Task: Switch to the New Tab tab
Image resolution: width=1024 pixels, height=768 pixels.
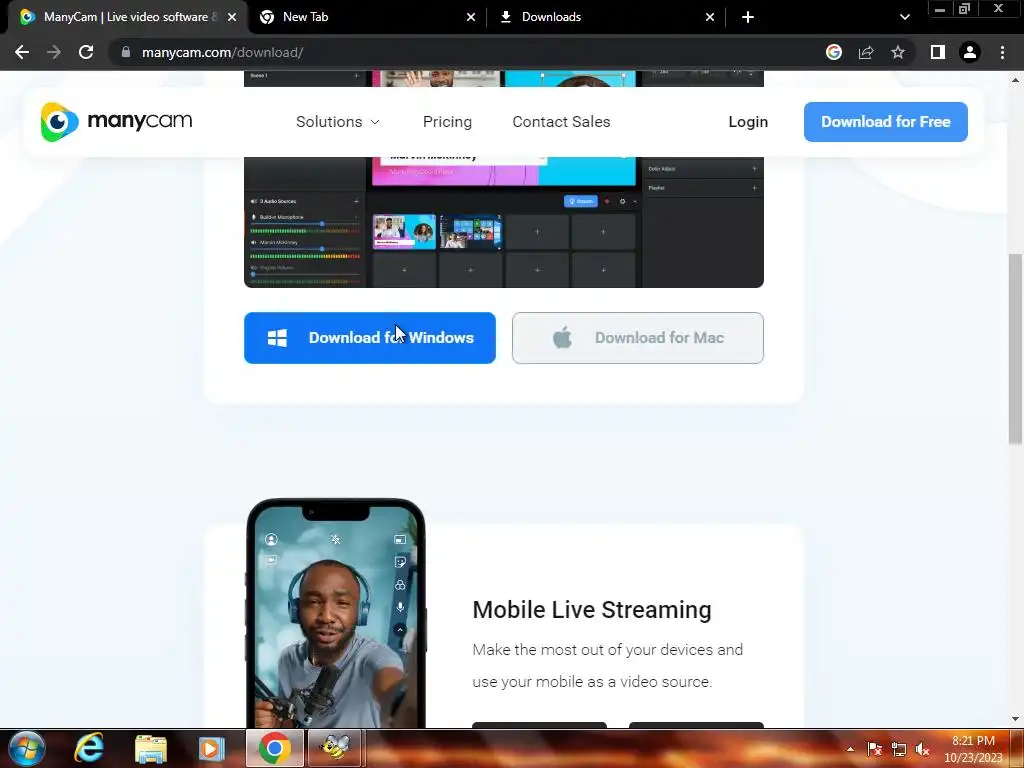Action: coord(366,17)
